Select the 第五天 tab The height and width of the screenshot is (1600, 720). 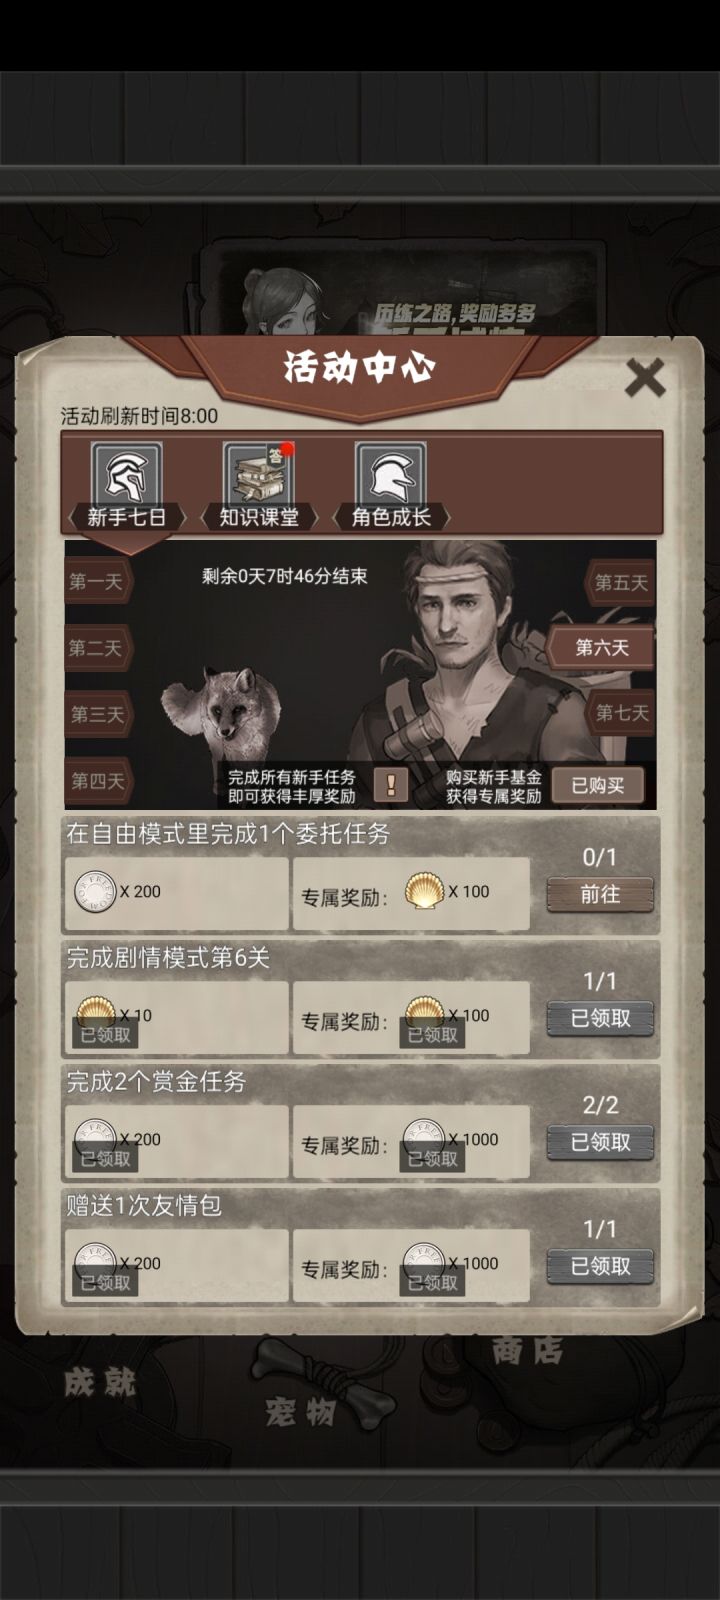coord(621,582)
